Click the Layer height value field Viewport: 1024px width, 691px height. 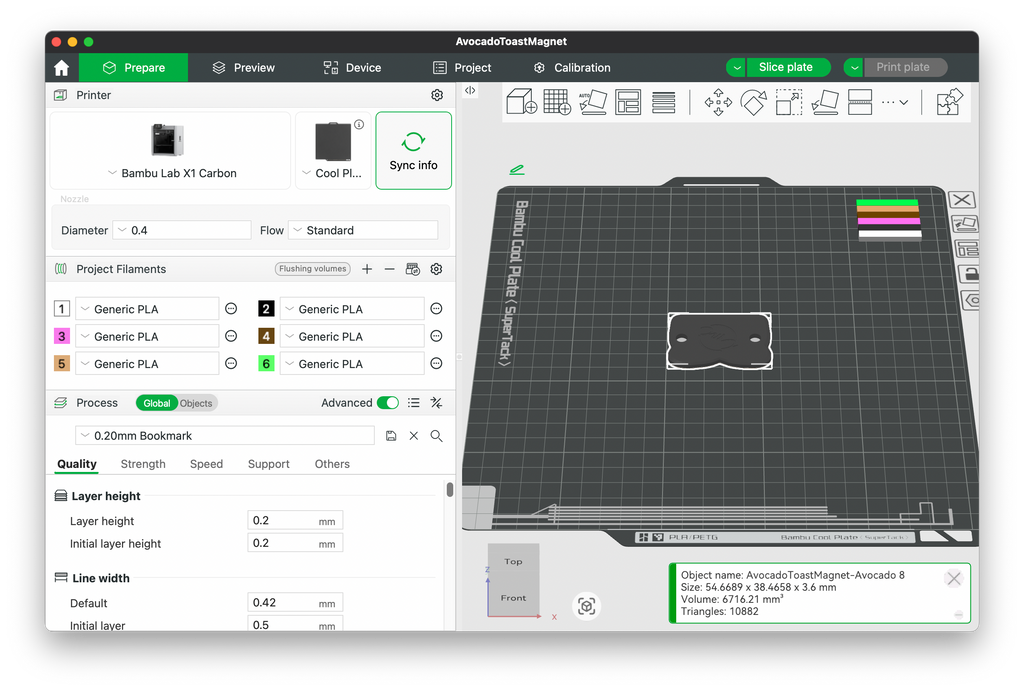click(x=295, y=521)
